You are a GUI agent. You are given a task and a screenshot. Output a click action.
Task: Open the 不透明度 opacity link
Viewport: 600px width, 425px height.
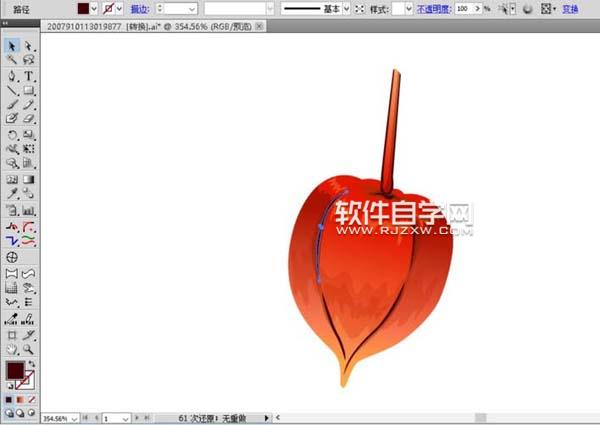[434, 9]
